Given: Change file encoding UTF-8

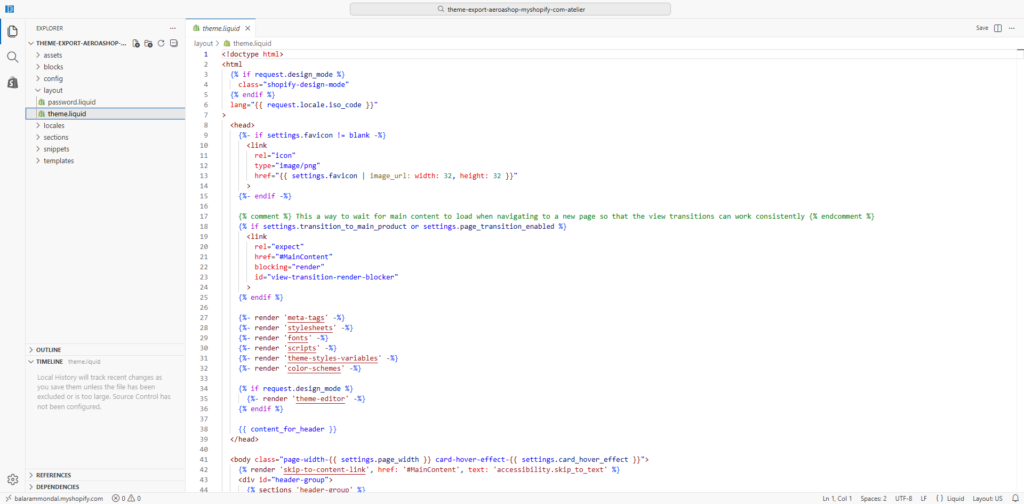Looking at the screenshot, I should [904, 498].
